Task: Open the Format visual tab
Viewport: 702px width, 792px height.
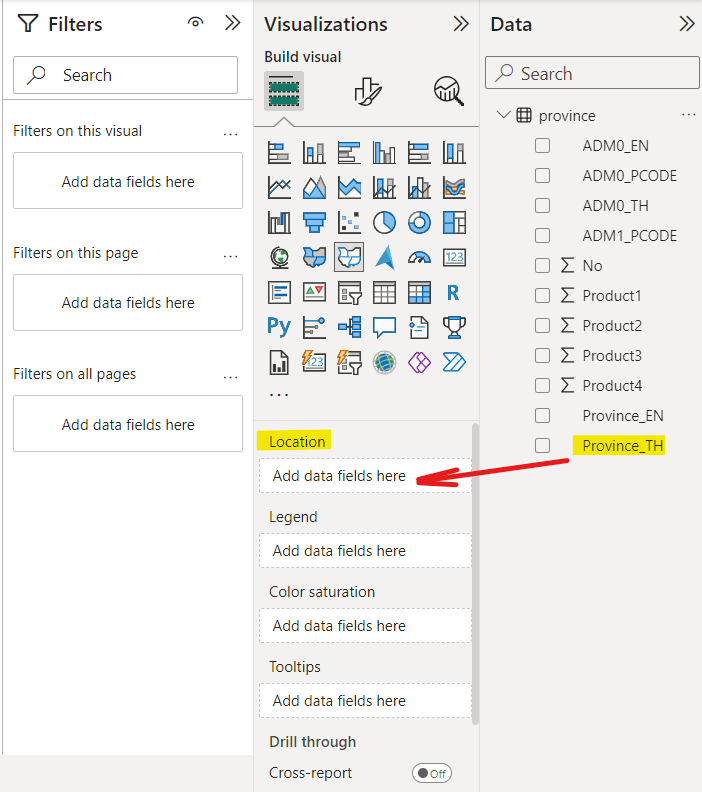Action: tap(367, 92)
